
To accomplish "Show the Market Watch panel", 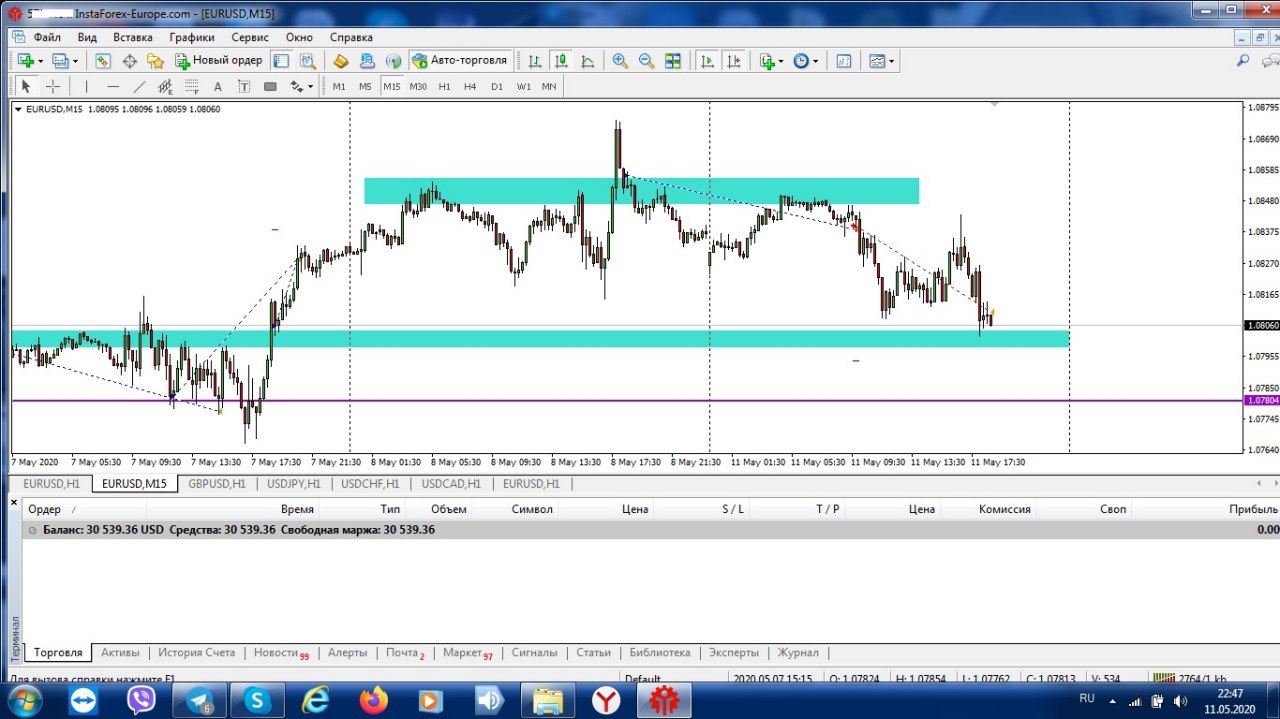I will pos(103,61).
